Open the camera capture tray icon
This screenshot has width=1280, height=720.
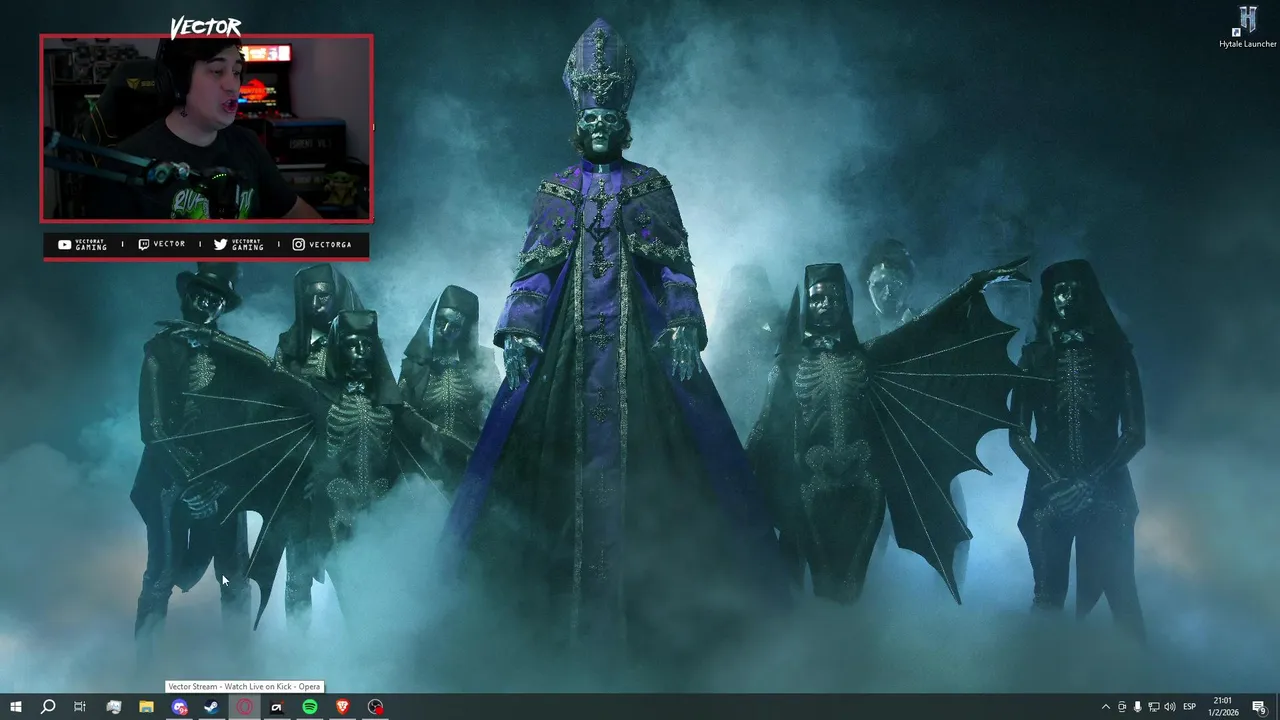click(x=1121, y=707)
